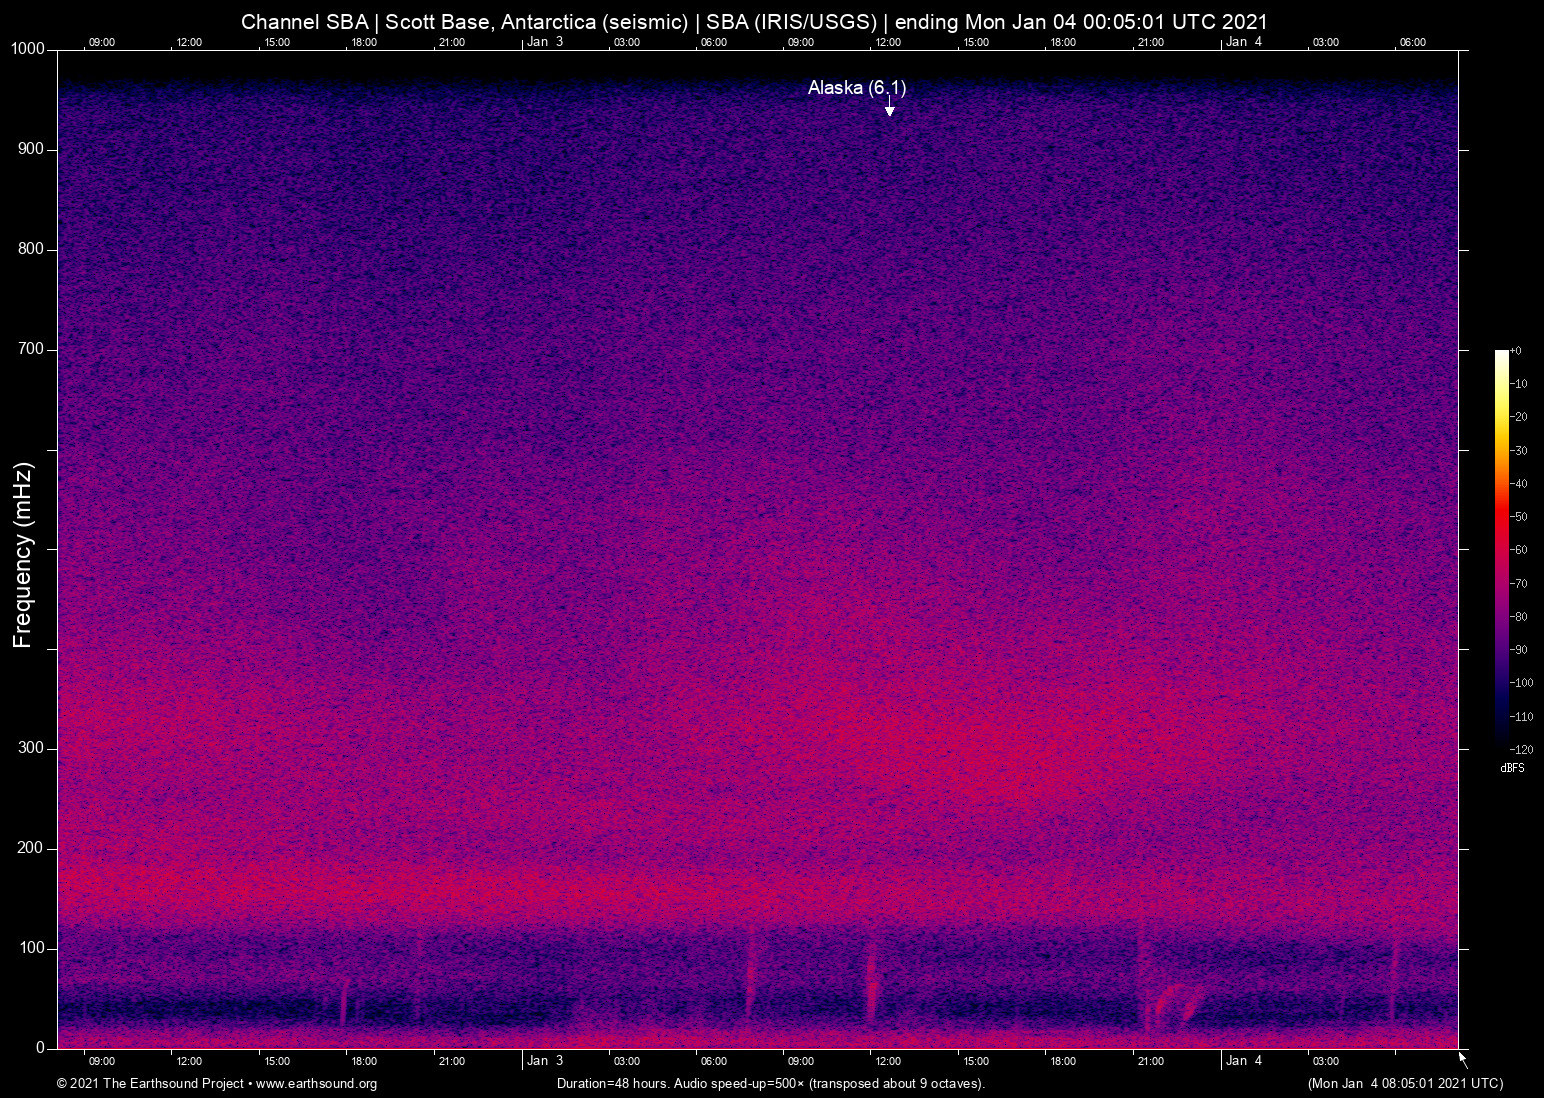Screen dimensions: 1544x1098
Task: Click the Jan 3 date label on bottom axis
Action: (545, 1061)
